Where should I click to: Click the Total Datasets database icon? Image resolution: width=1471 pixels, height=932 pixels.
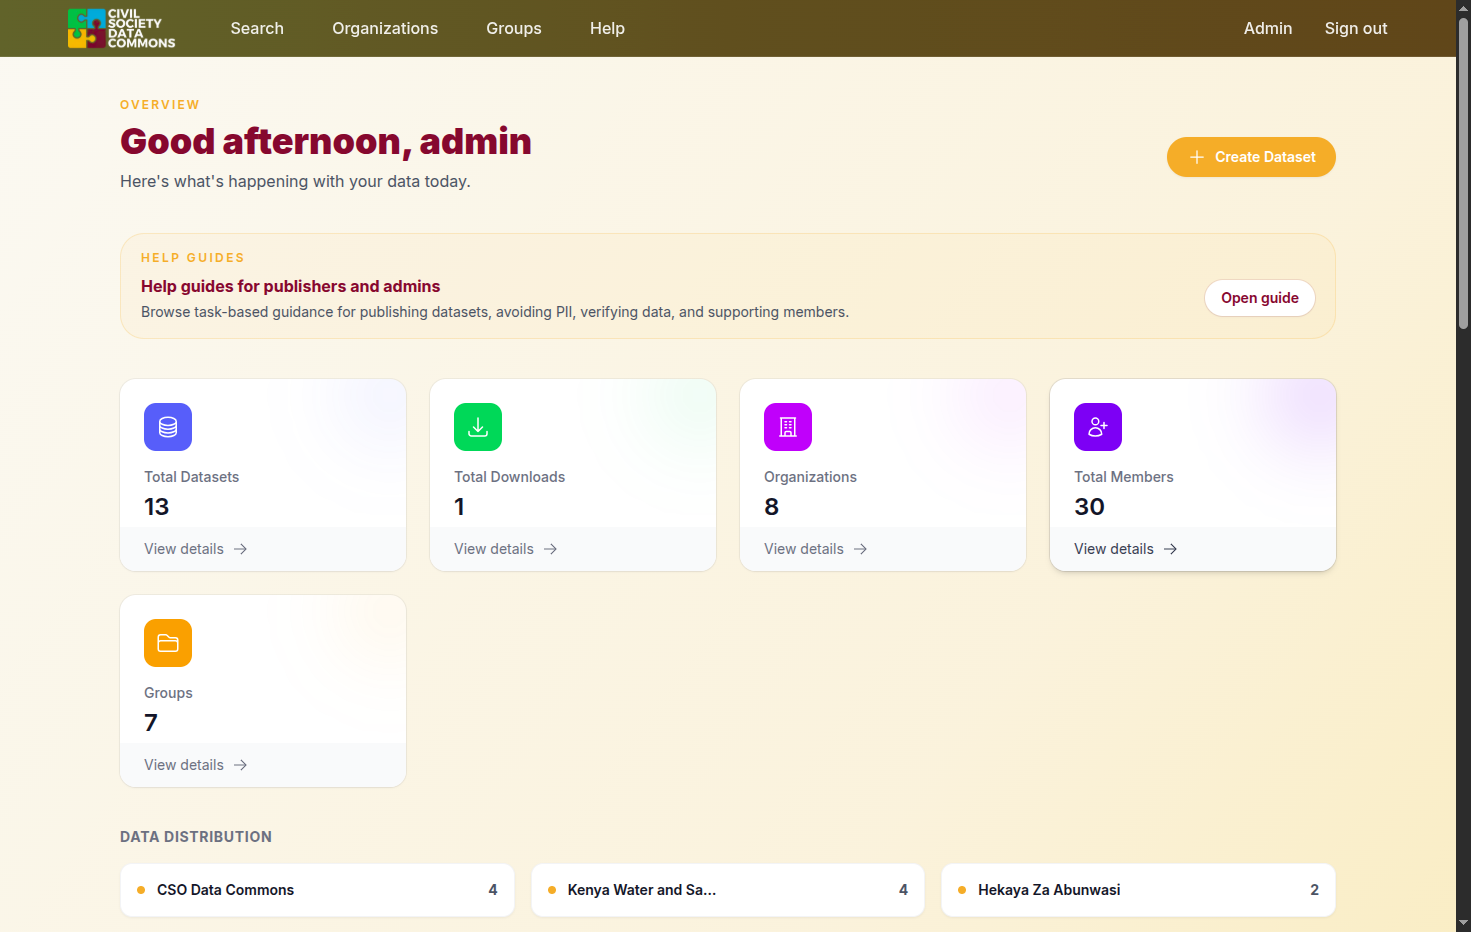pos(168,427)
